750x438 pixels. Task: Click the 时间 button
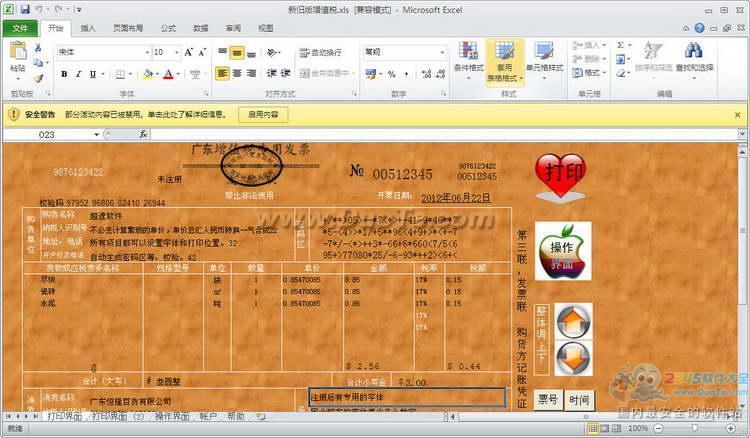pos(579,400)
